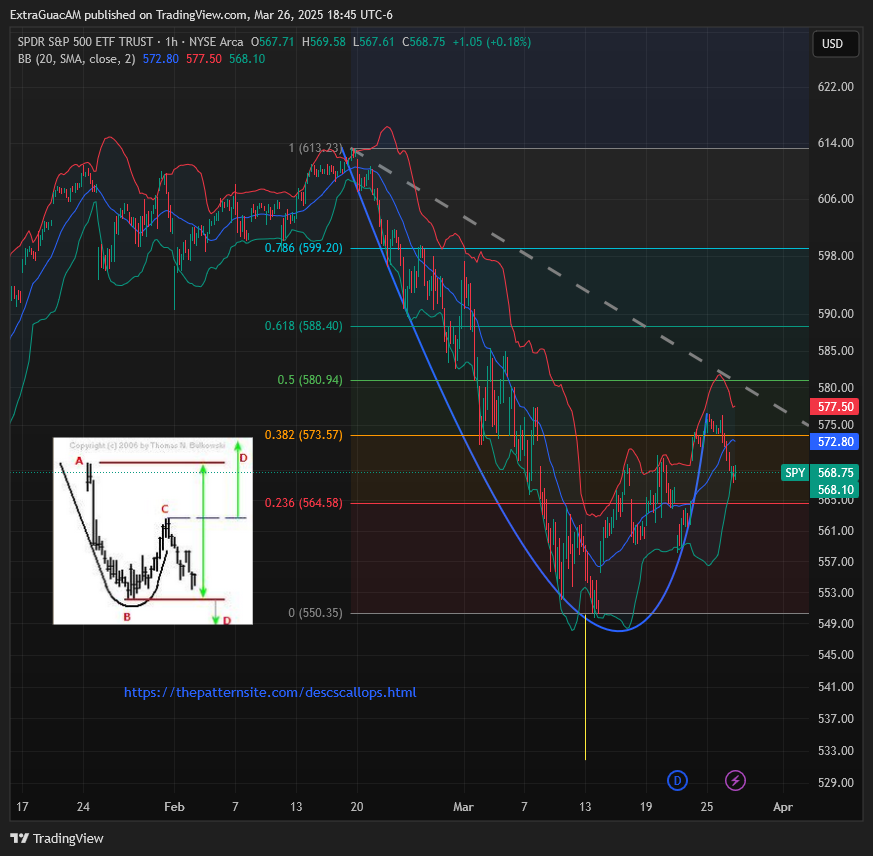Click the 622.00 price axis label
873x856 pixels.
(835, 86)
